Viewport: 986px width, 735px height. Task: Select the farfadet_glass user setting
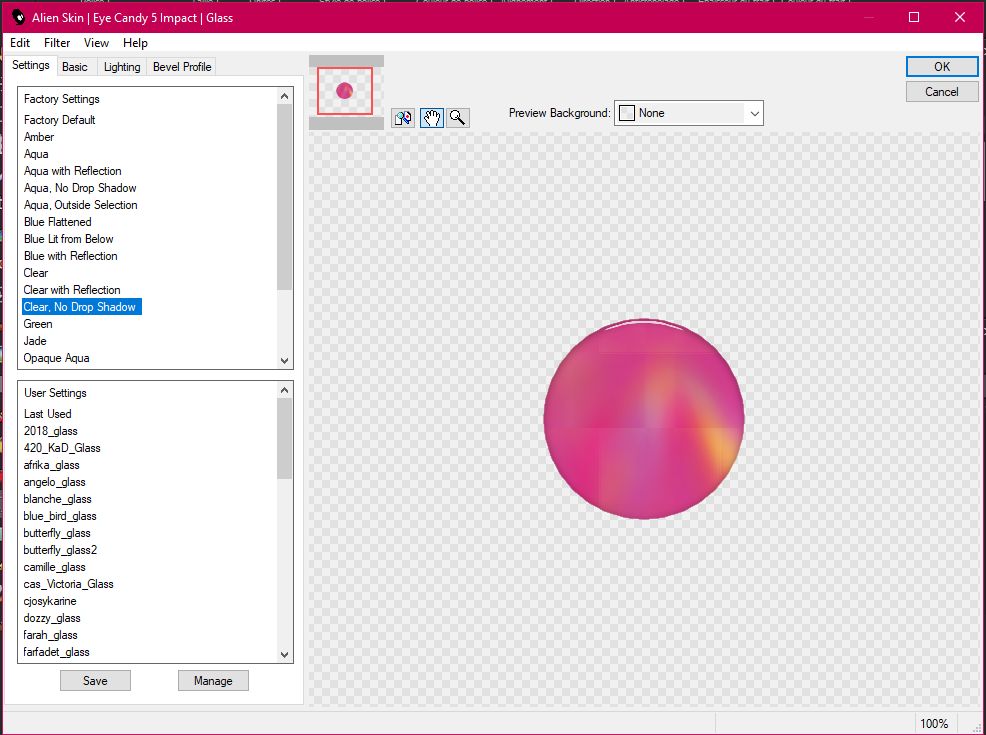(57, 651)
